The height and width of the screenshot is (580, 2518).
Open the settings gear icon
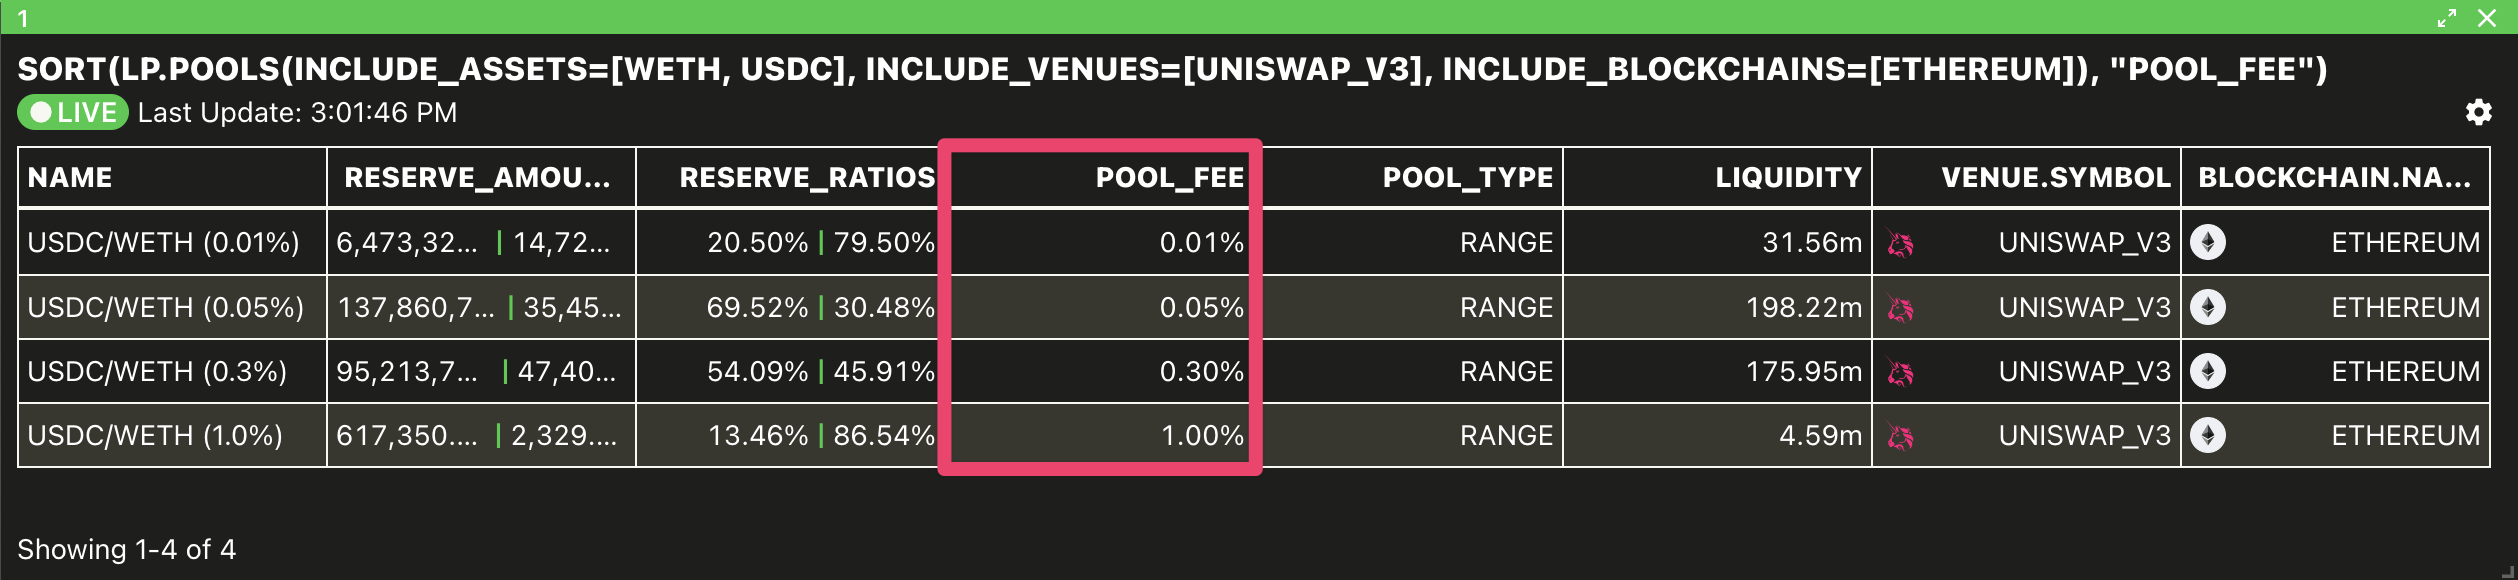[x=2478, y=112]
